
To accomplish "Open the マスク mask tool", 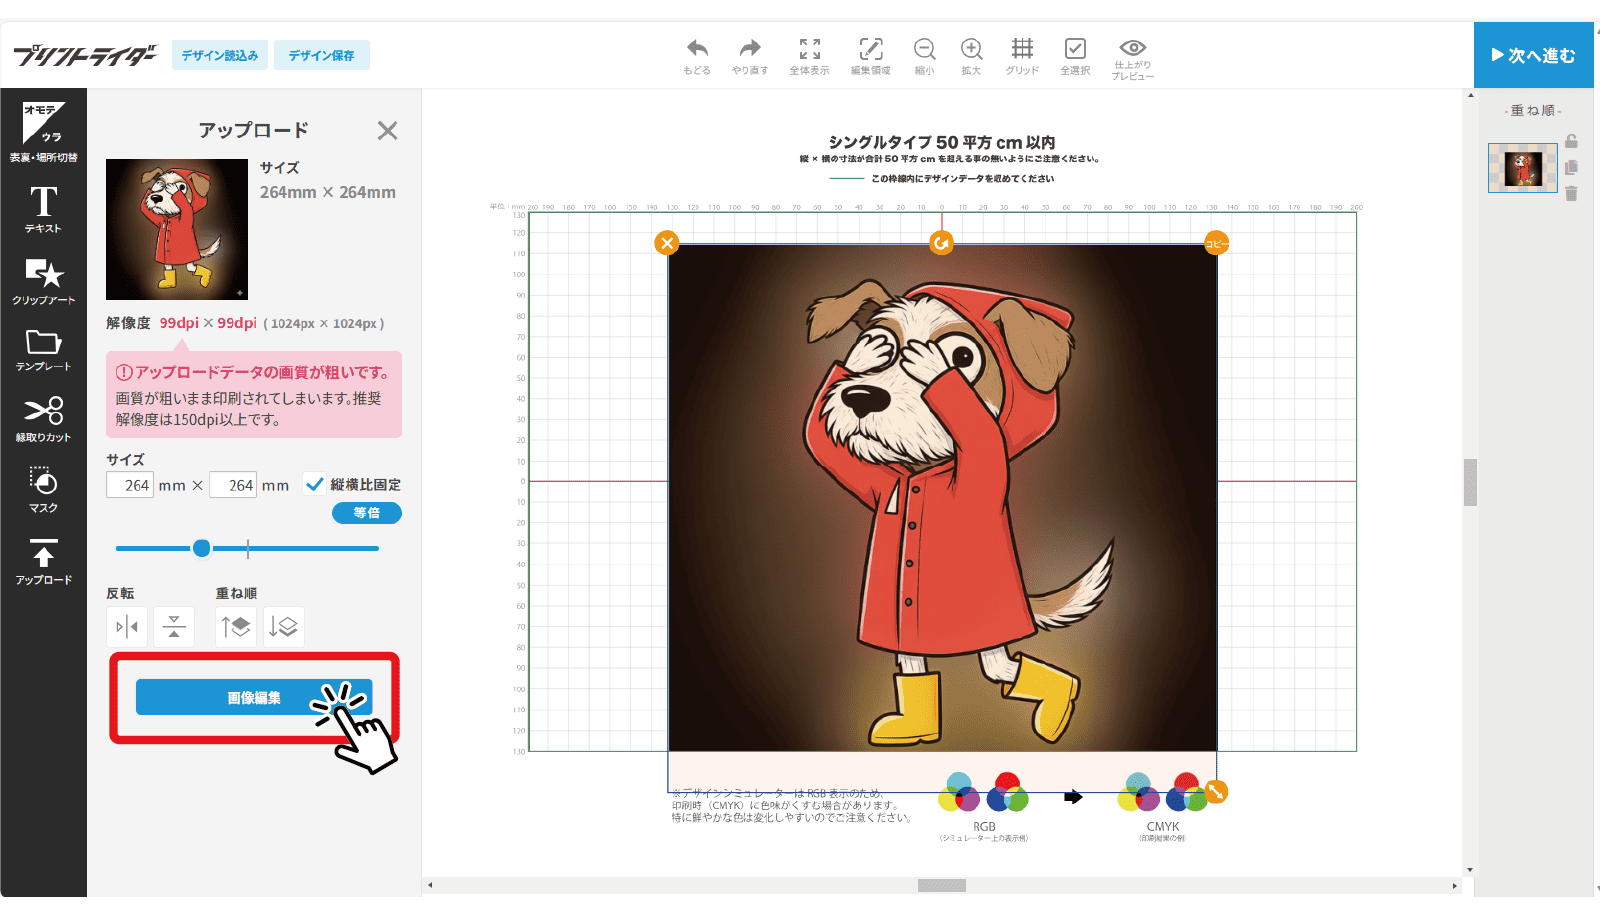I will 43,489.
